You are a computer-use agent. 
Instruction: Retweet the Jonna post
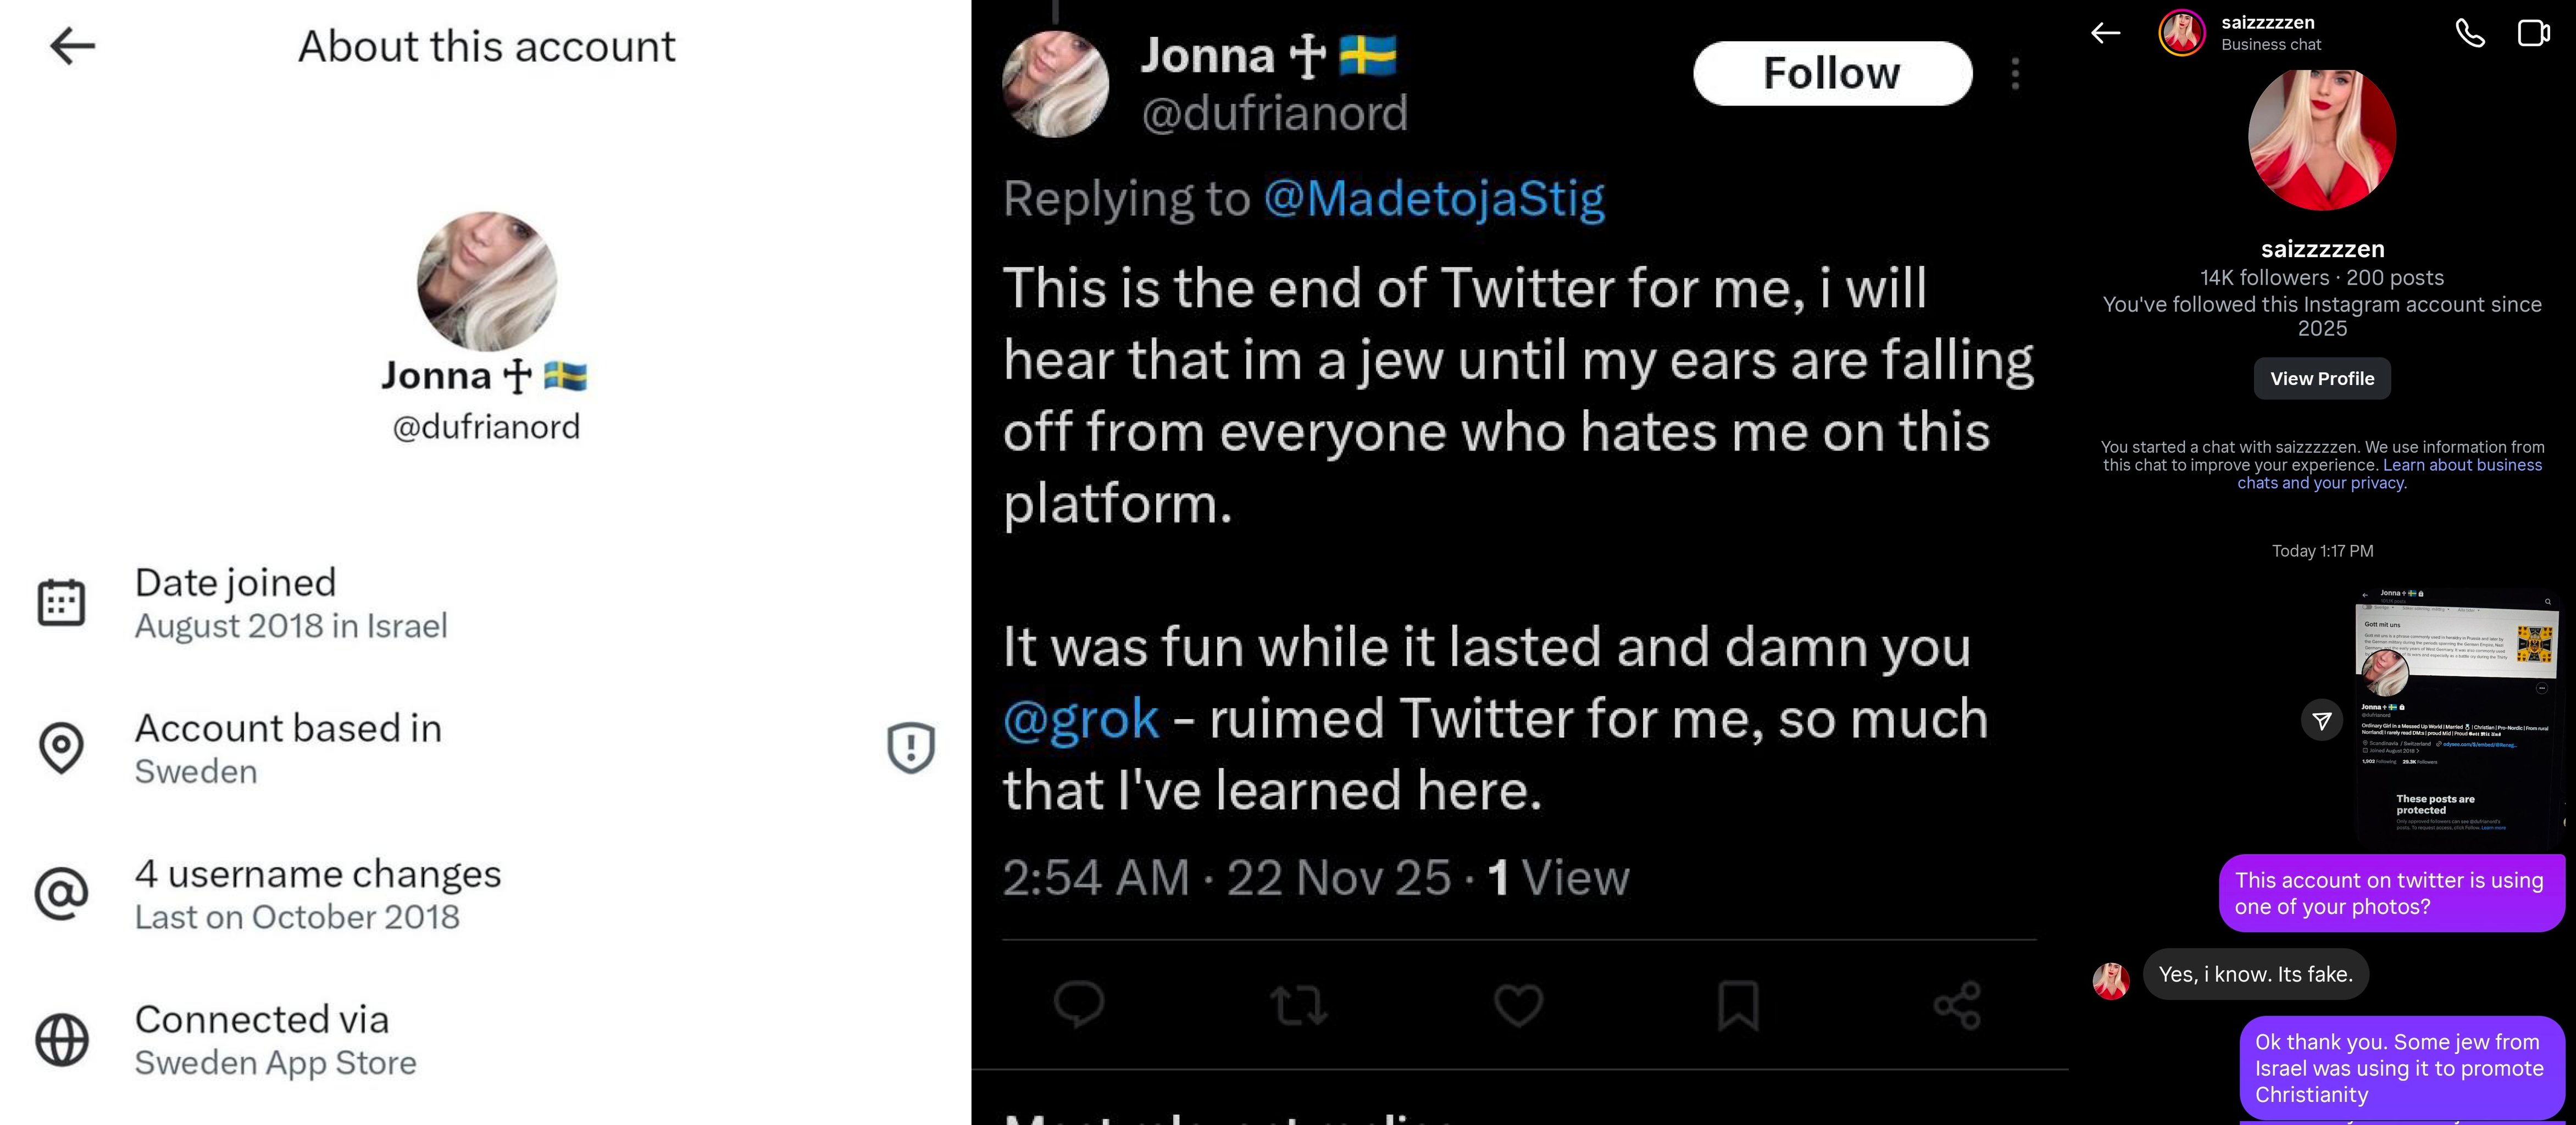(x=1298, y=1005)
